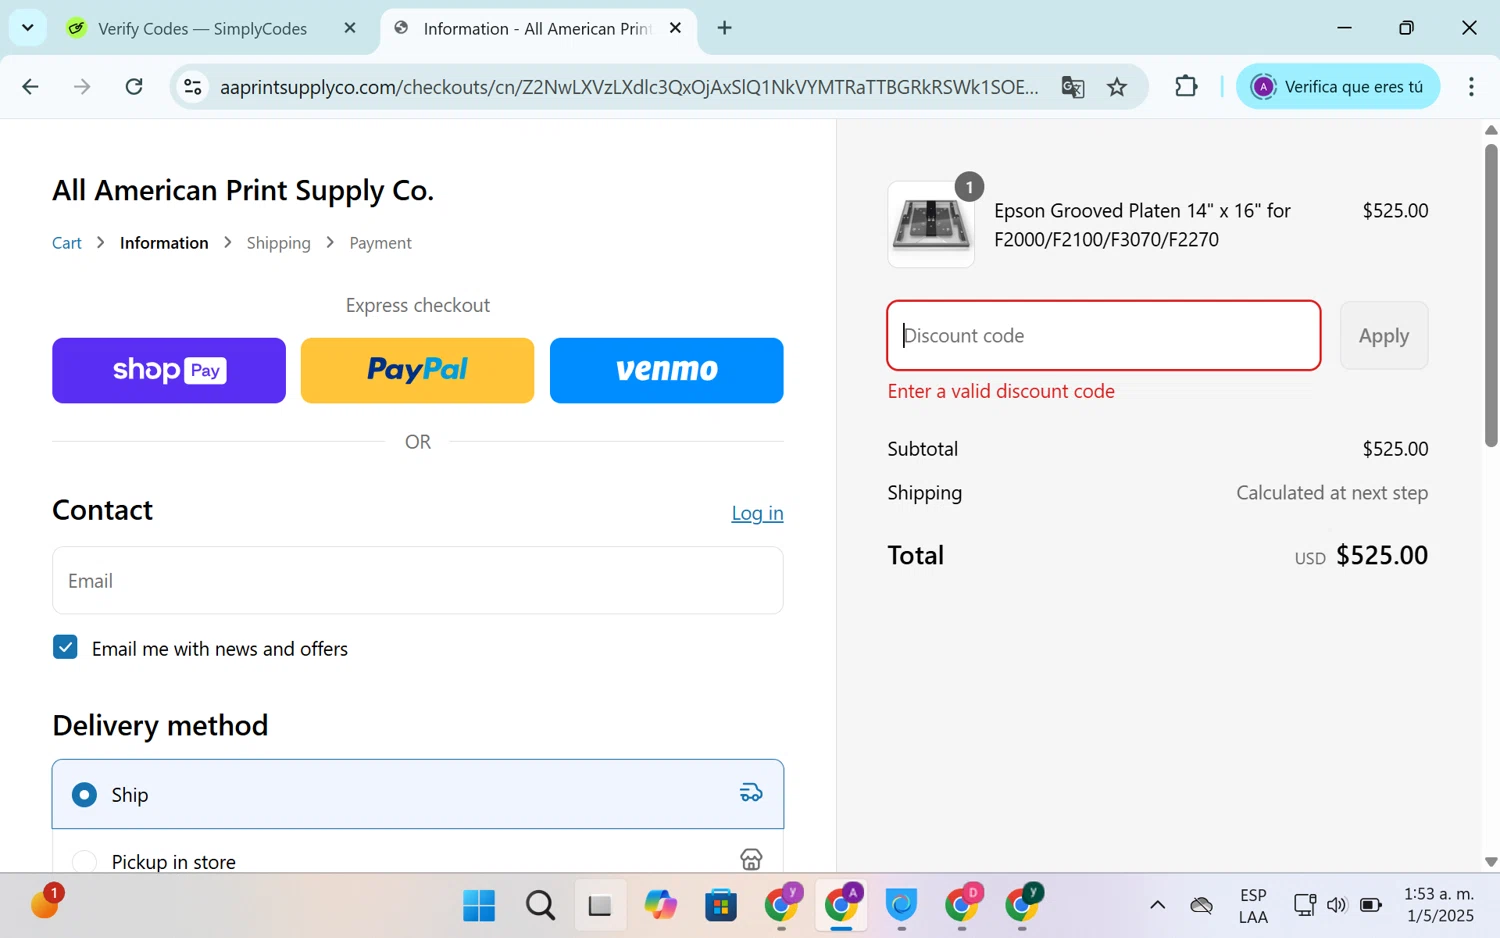Close the Verify Codes — SimplyCodes tab
1500x938 pixels.
point(350,28)
